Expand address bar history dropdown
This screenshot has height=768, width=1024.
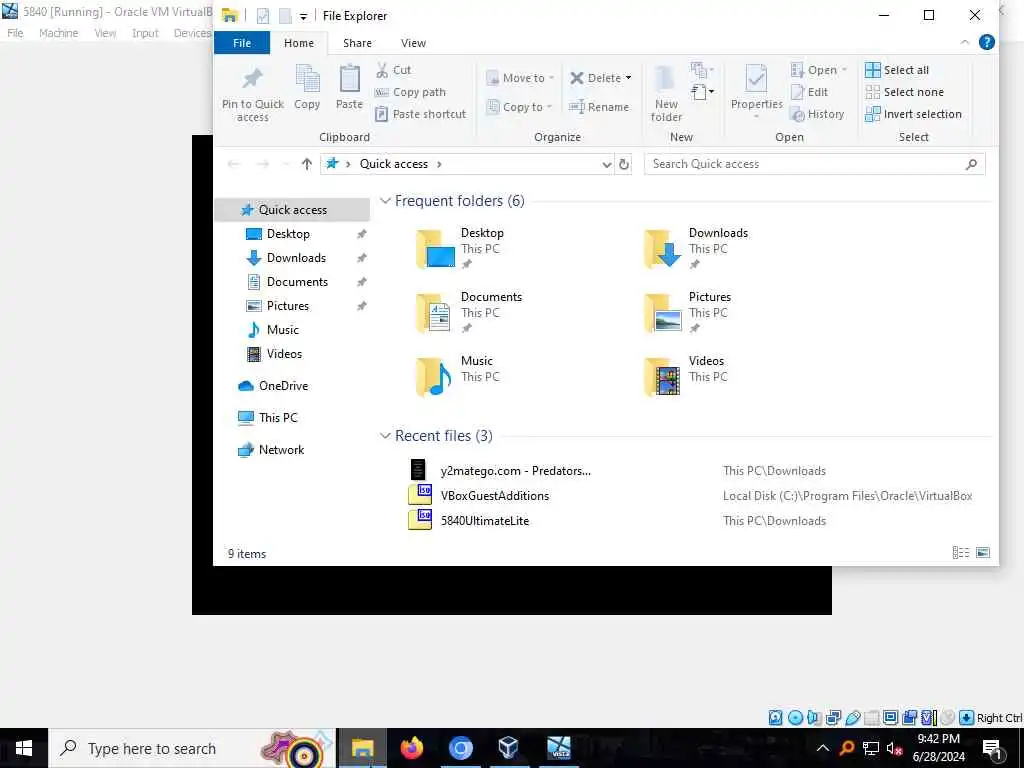tap(607, 165)
